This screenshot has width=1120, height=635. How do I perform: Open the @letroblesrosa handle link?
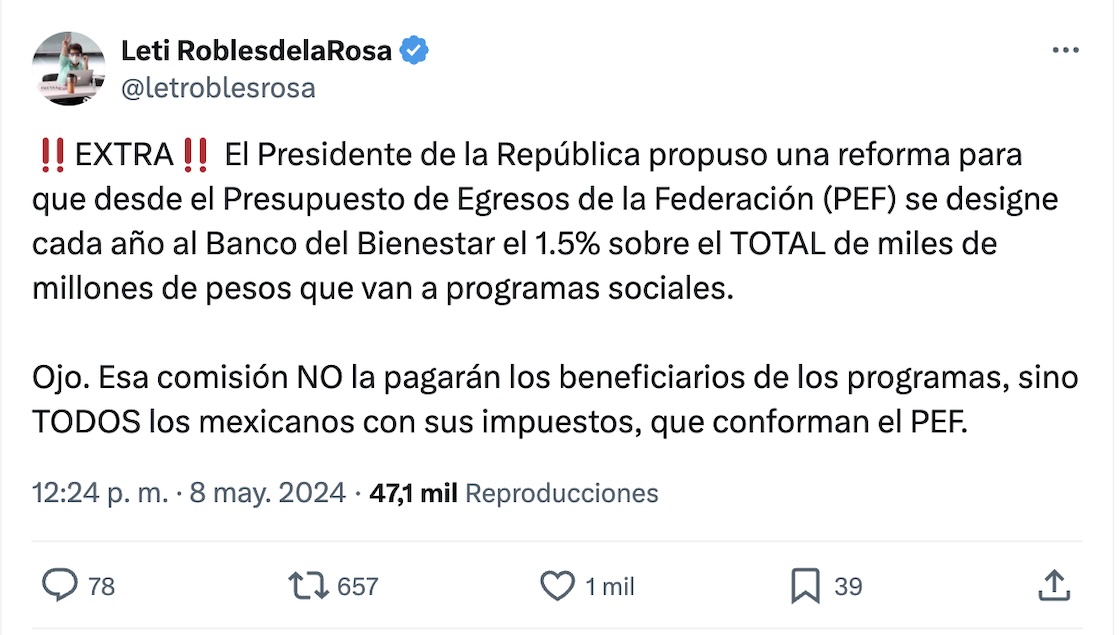pyautogui.click(x=218, y=88)
